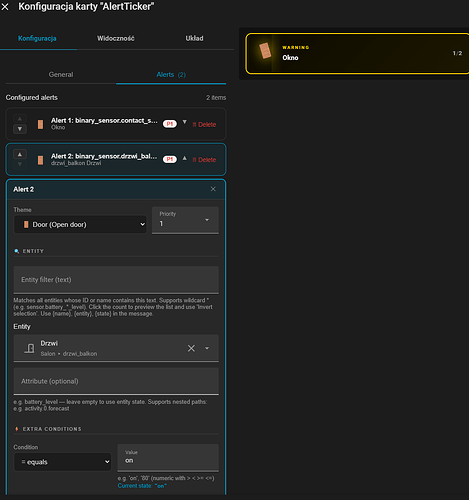Click the ENTITY section search icon

click(16, 251)
